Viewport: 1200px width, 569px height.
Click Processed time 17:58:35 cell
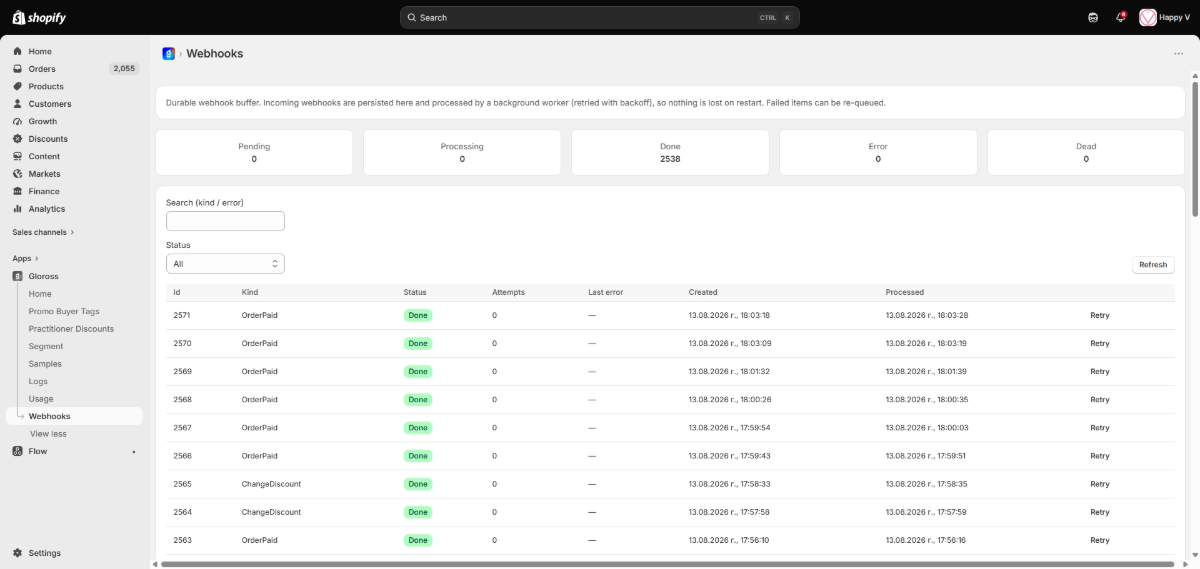(x=926, y=484)
